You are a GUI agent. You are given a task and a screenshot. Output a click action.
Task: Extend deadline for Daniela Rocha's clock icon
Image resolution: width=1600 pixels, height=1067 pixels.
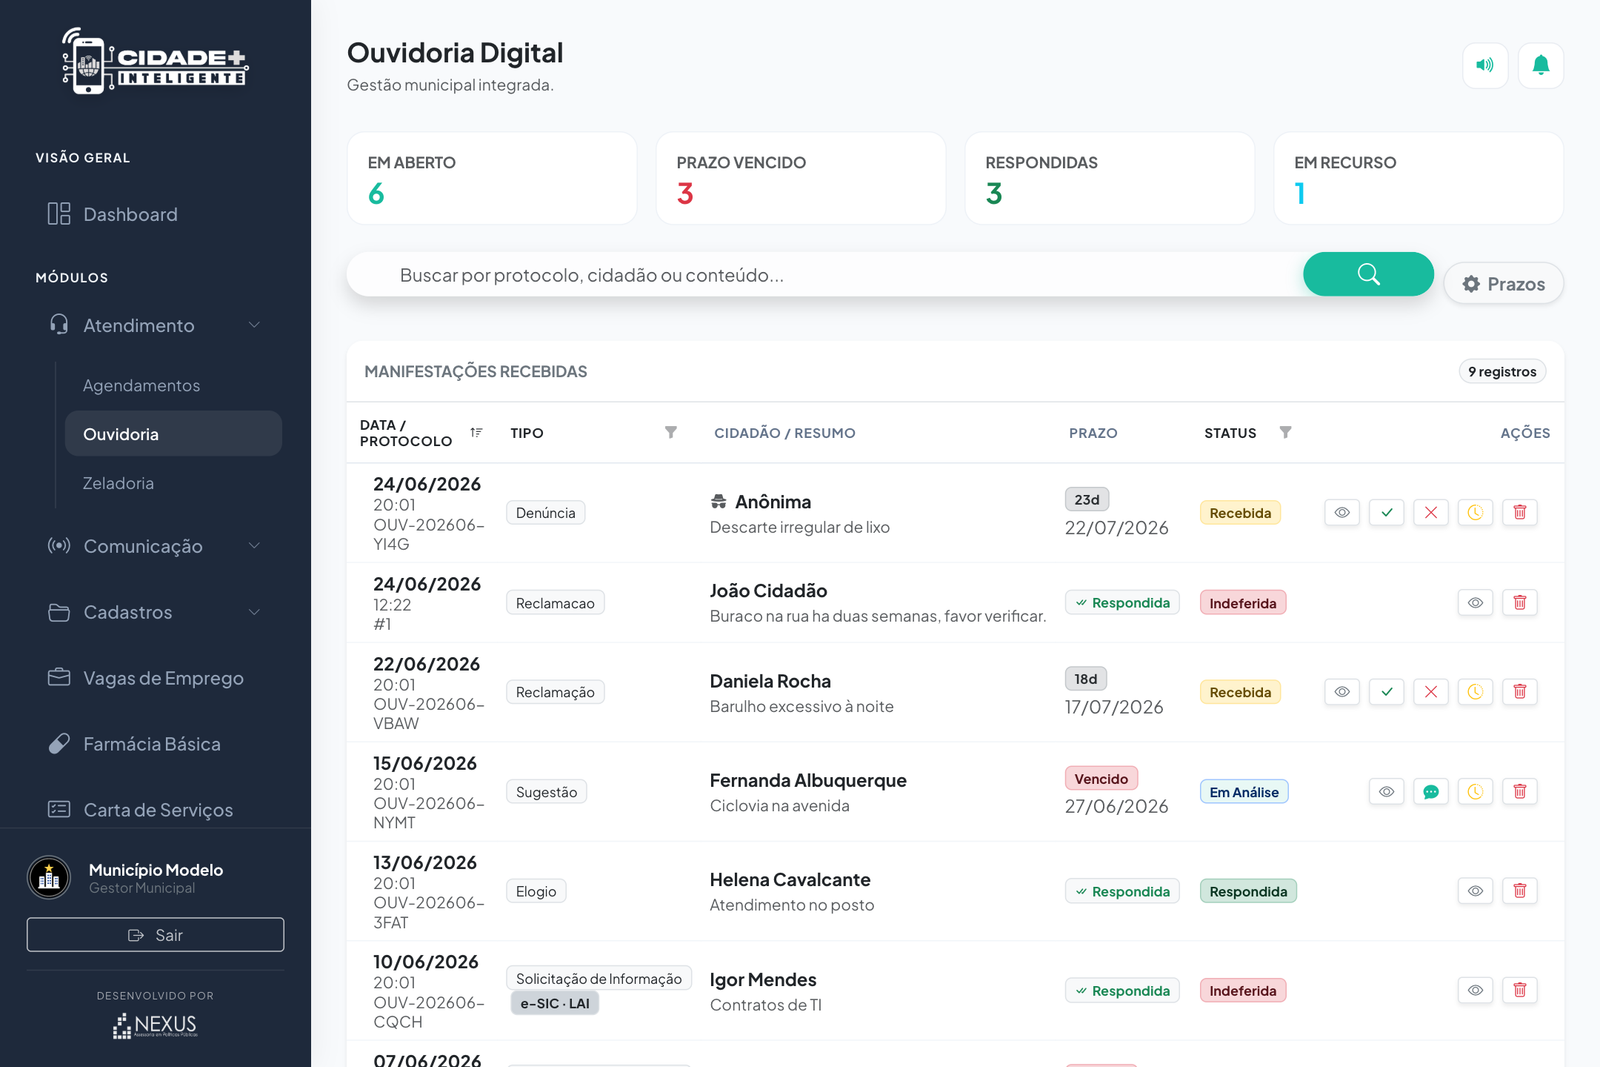[x=1475, y=692]
